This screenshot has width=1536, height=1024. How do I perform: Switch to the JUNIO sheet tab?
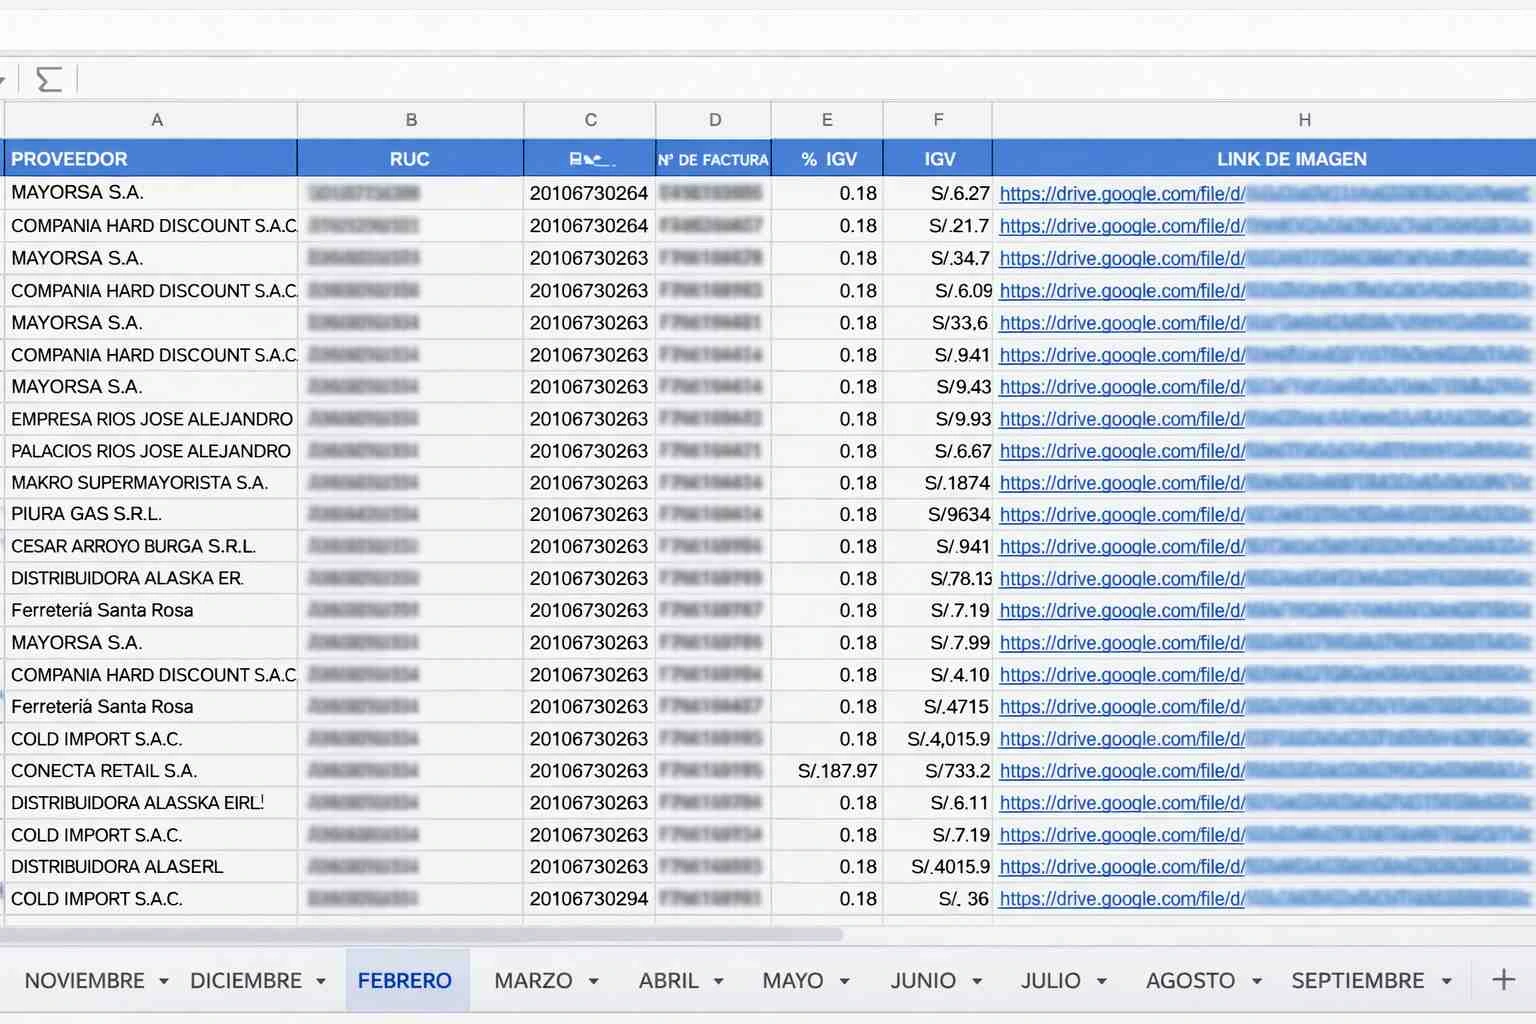point(922,980)
